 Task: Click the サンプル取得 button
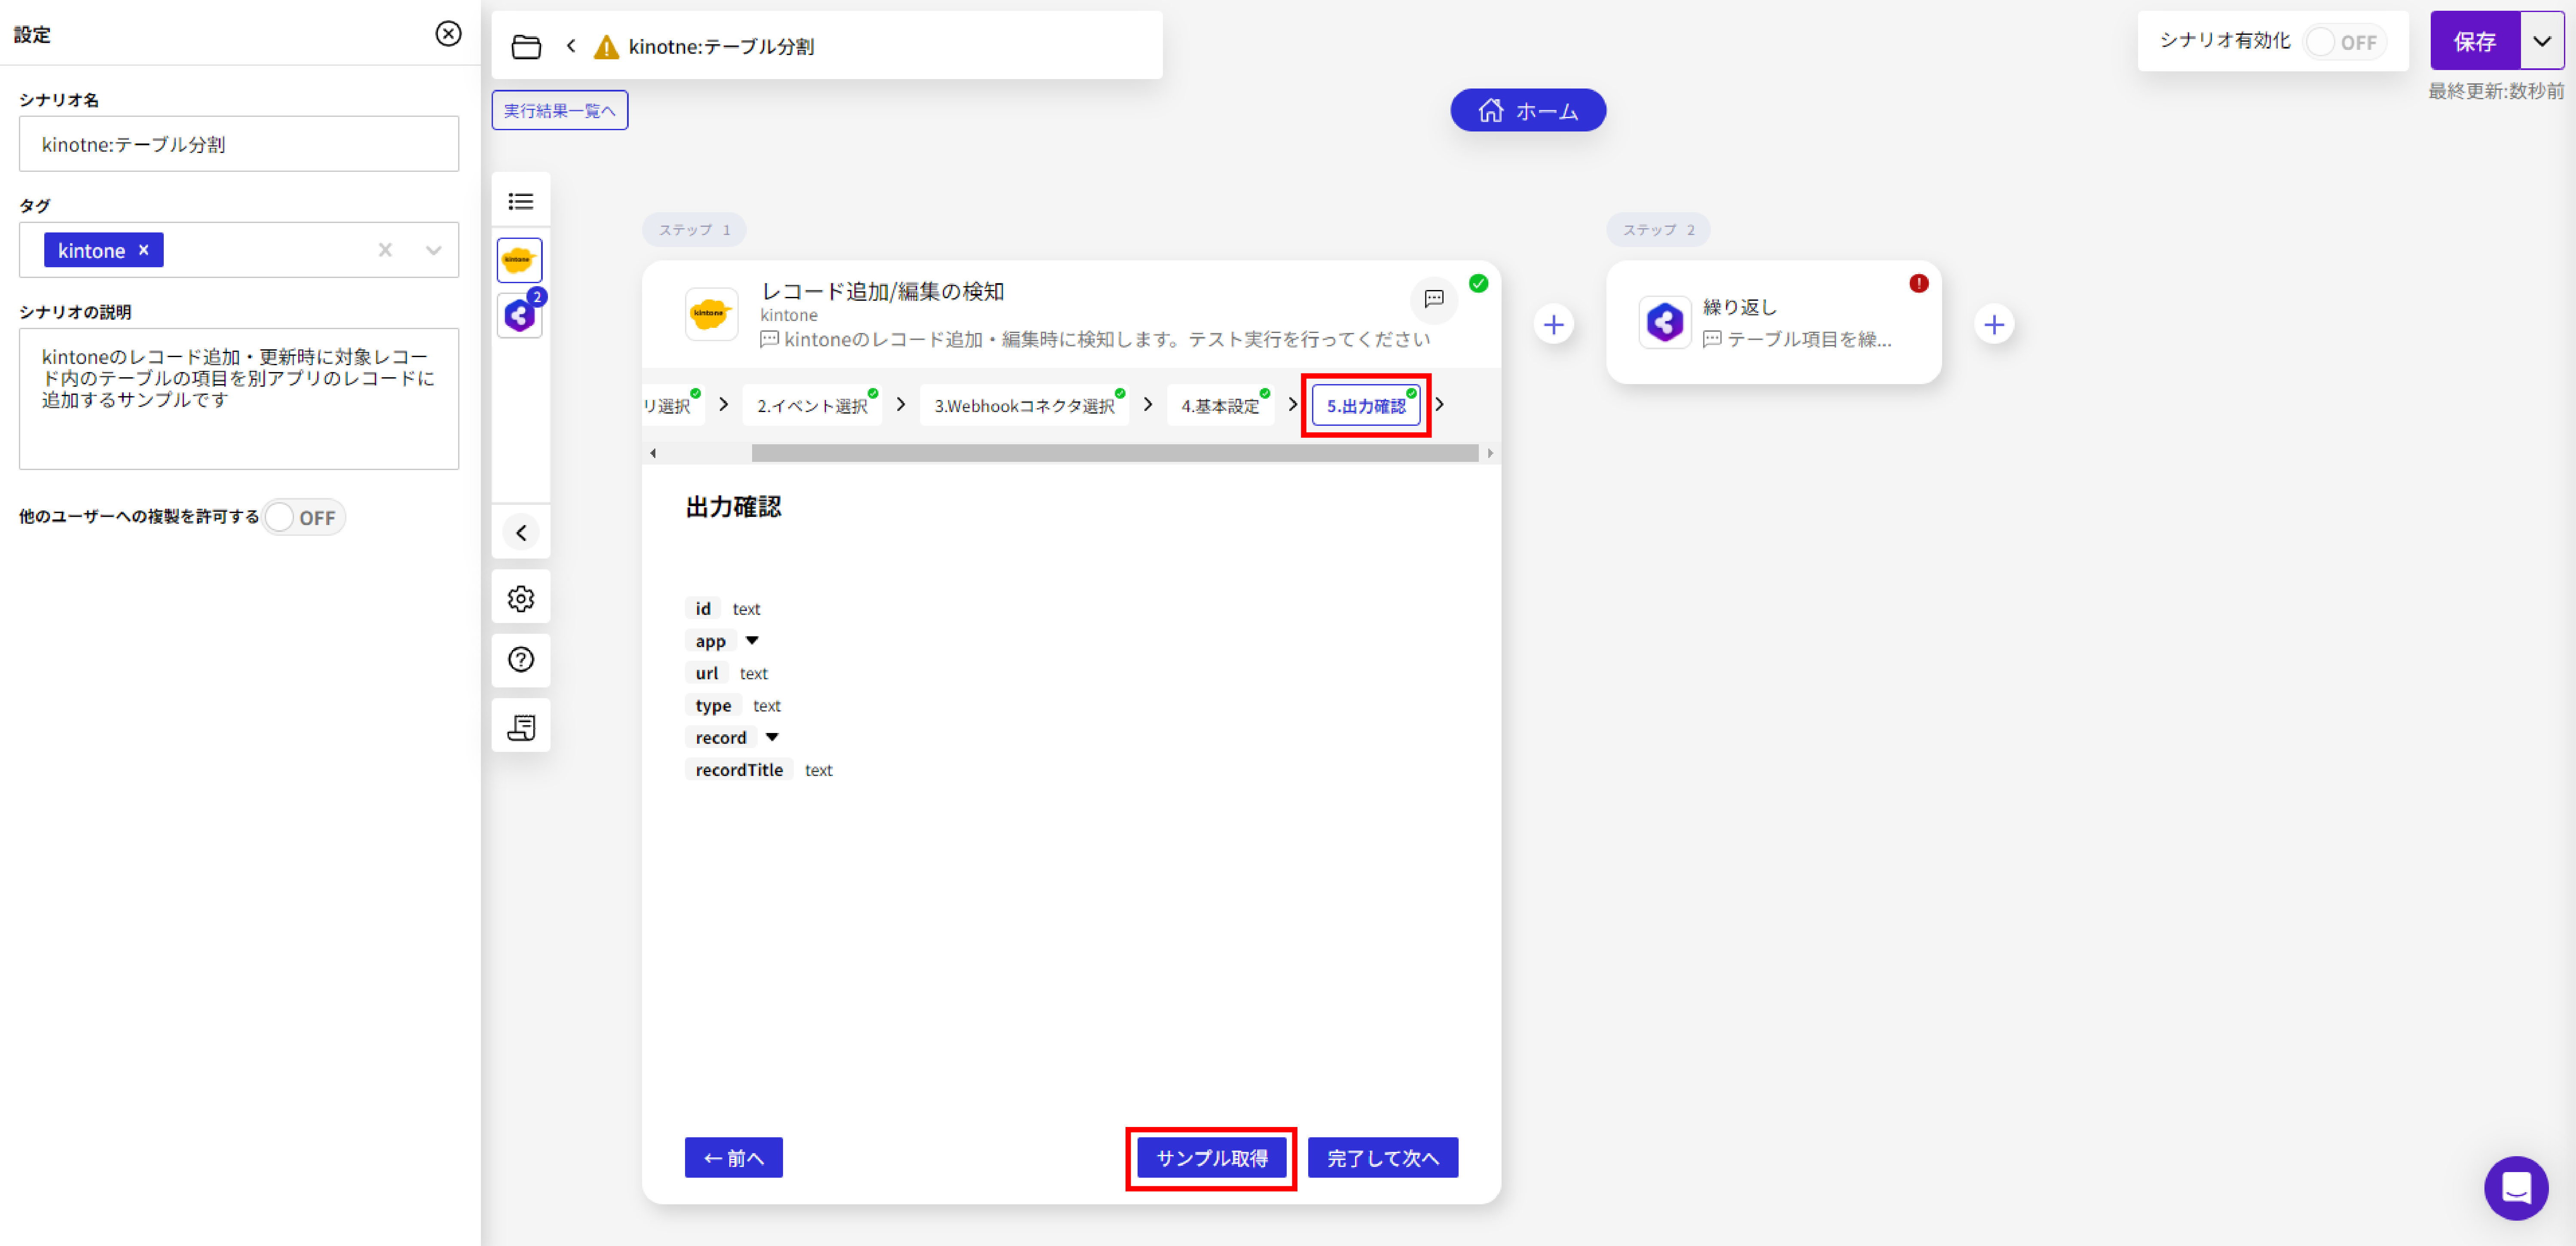(x=1211, y=1157)
